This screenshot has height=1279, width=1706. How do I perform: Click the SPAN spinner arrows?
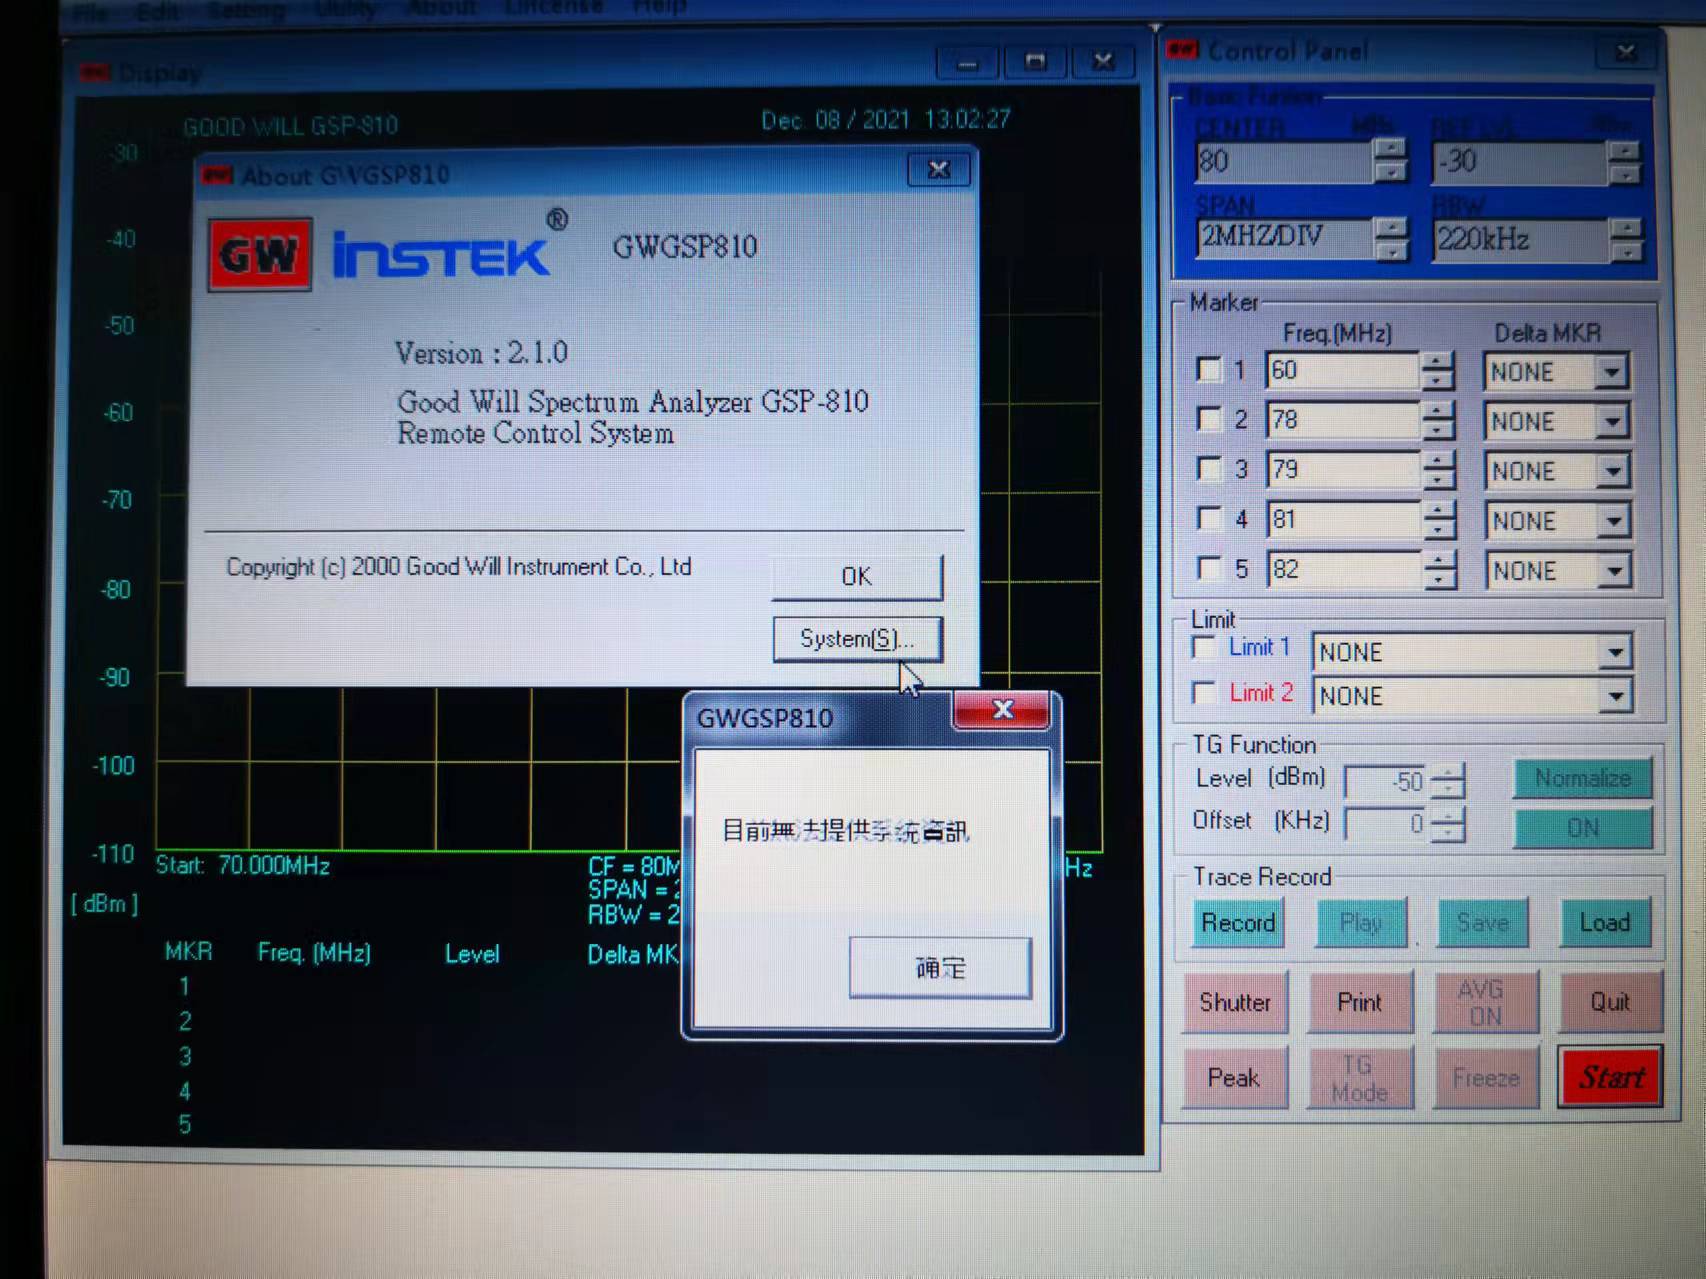pyautogui.click(x=1390, y=238)
